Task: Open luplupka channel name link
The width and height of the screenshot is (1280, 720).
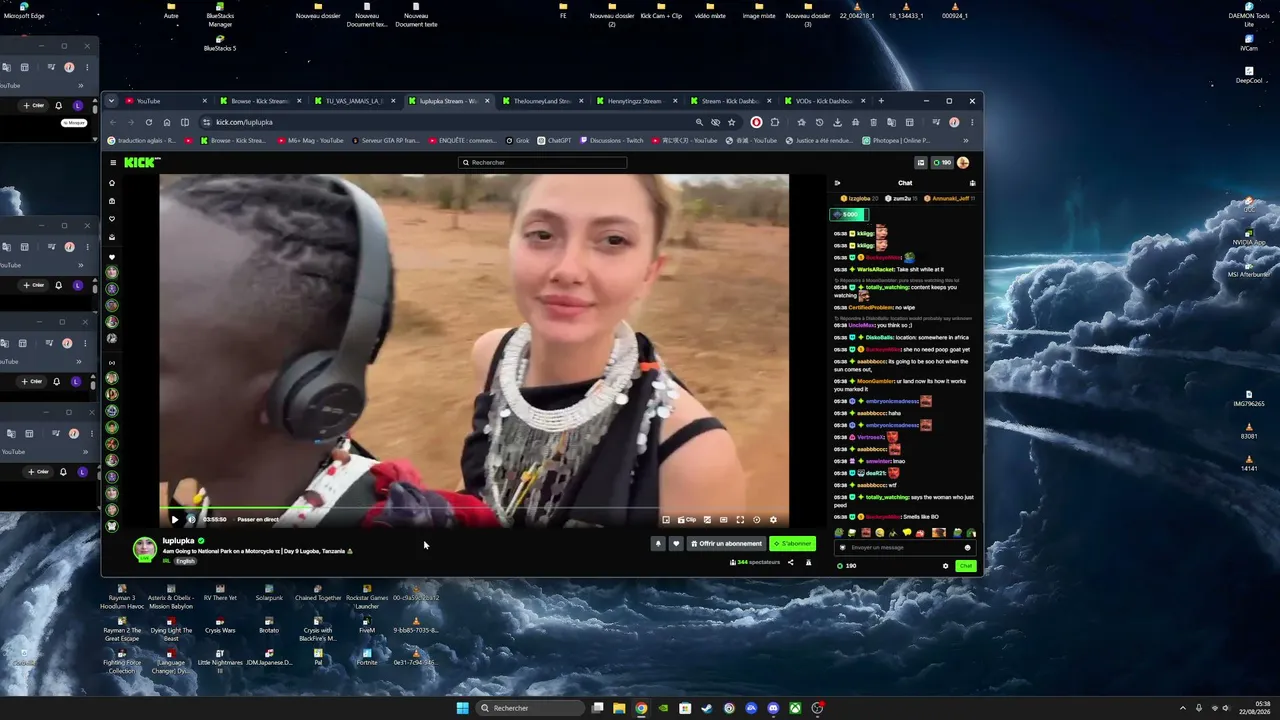Action: (178, 541)
